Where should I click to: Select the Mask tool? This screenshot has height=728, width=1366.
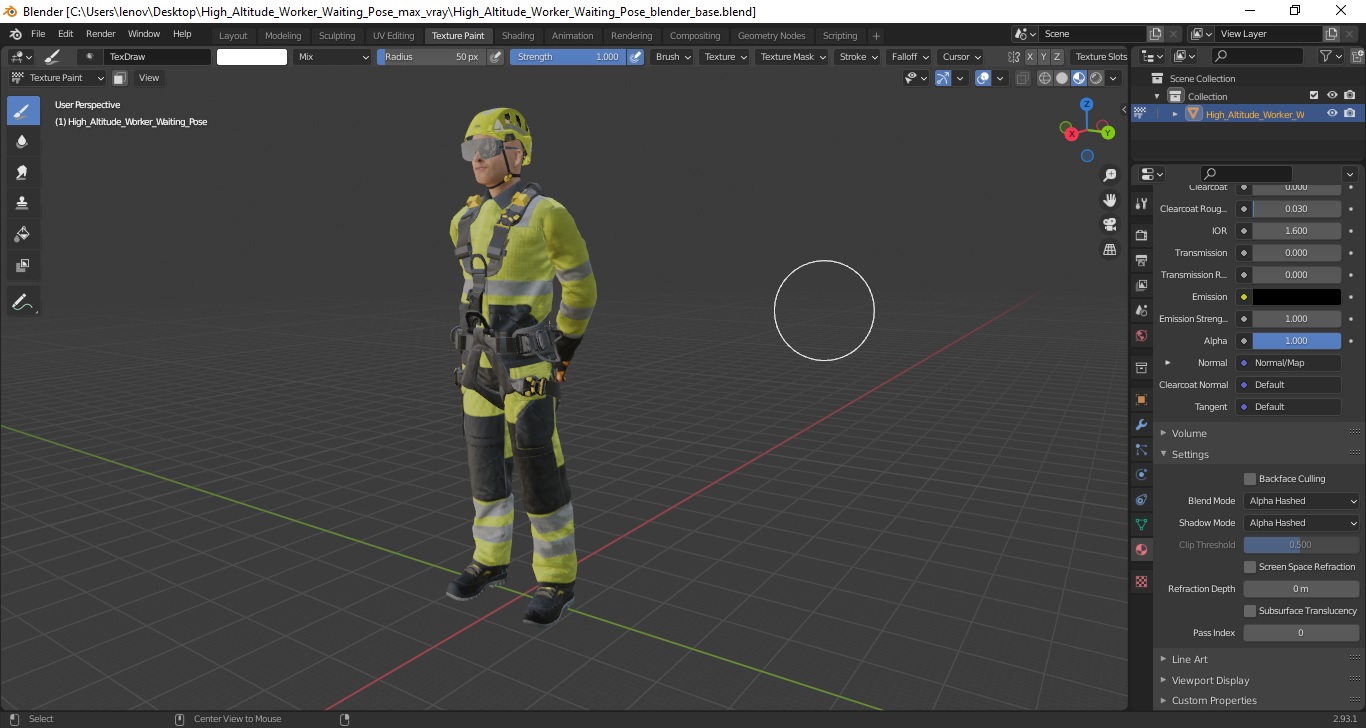pos(23,266)
